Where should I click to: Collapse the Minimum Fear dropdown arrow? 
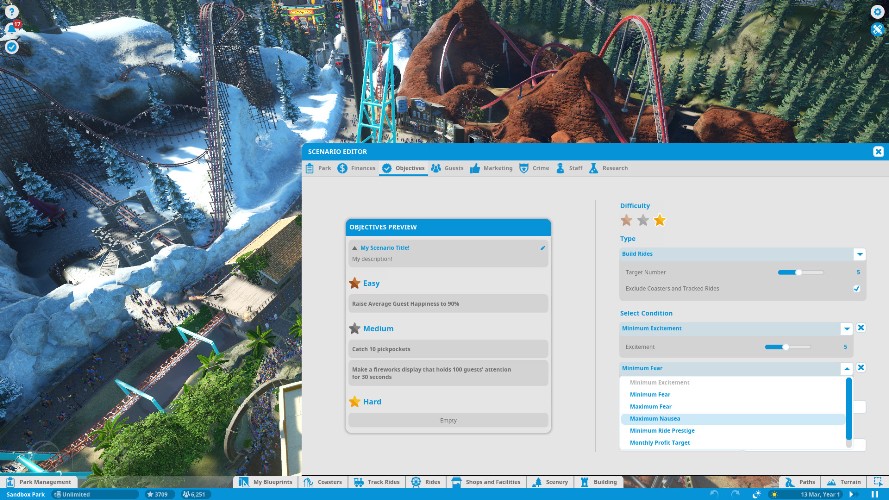[846, 368]
